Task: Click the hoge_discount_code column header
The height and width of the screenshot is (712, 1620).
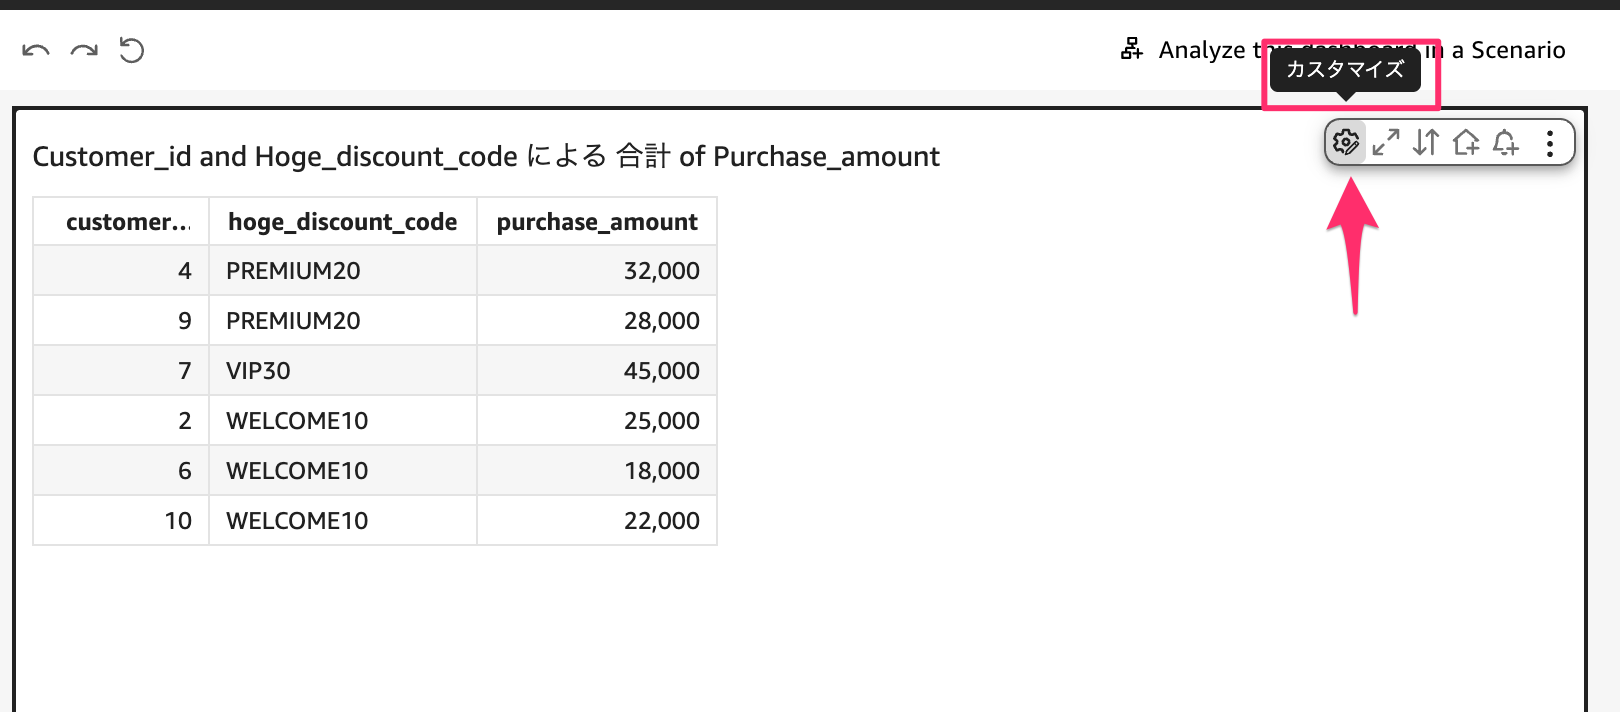Action: [343, 221]
